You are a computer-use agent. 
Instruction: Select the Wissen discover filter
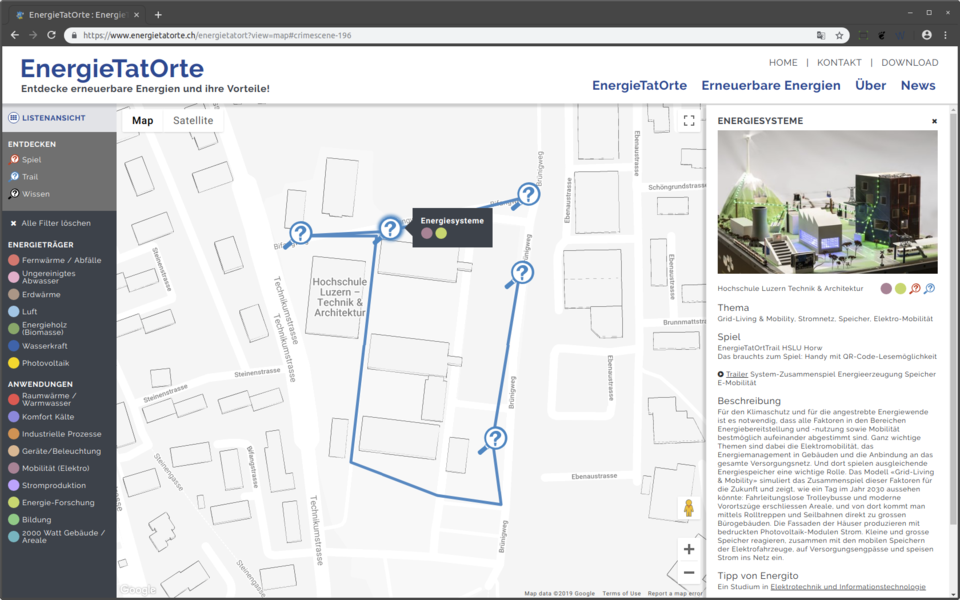[x=29, y=194]
